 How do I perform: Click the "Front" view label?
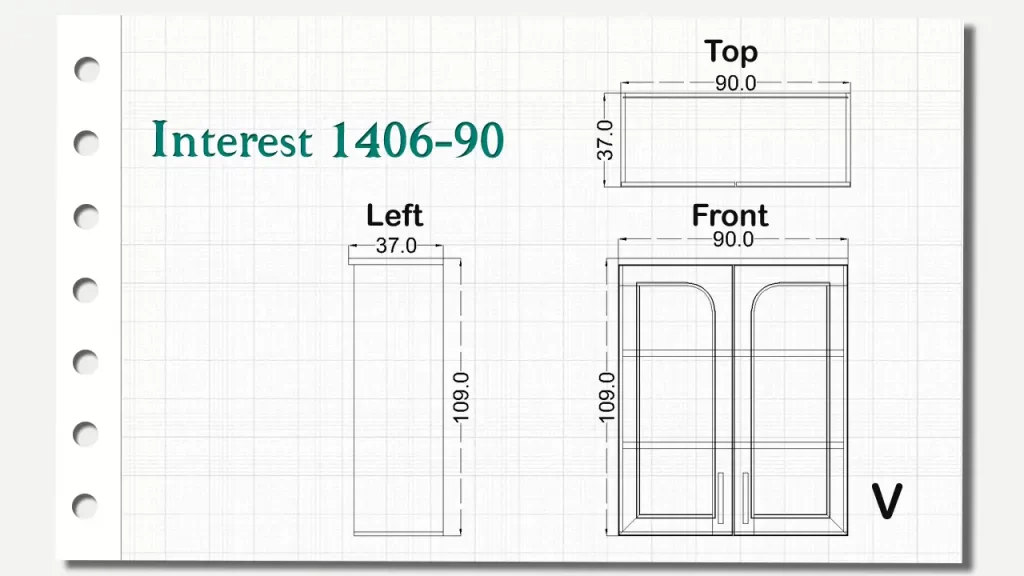730,215
